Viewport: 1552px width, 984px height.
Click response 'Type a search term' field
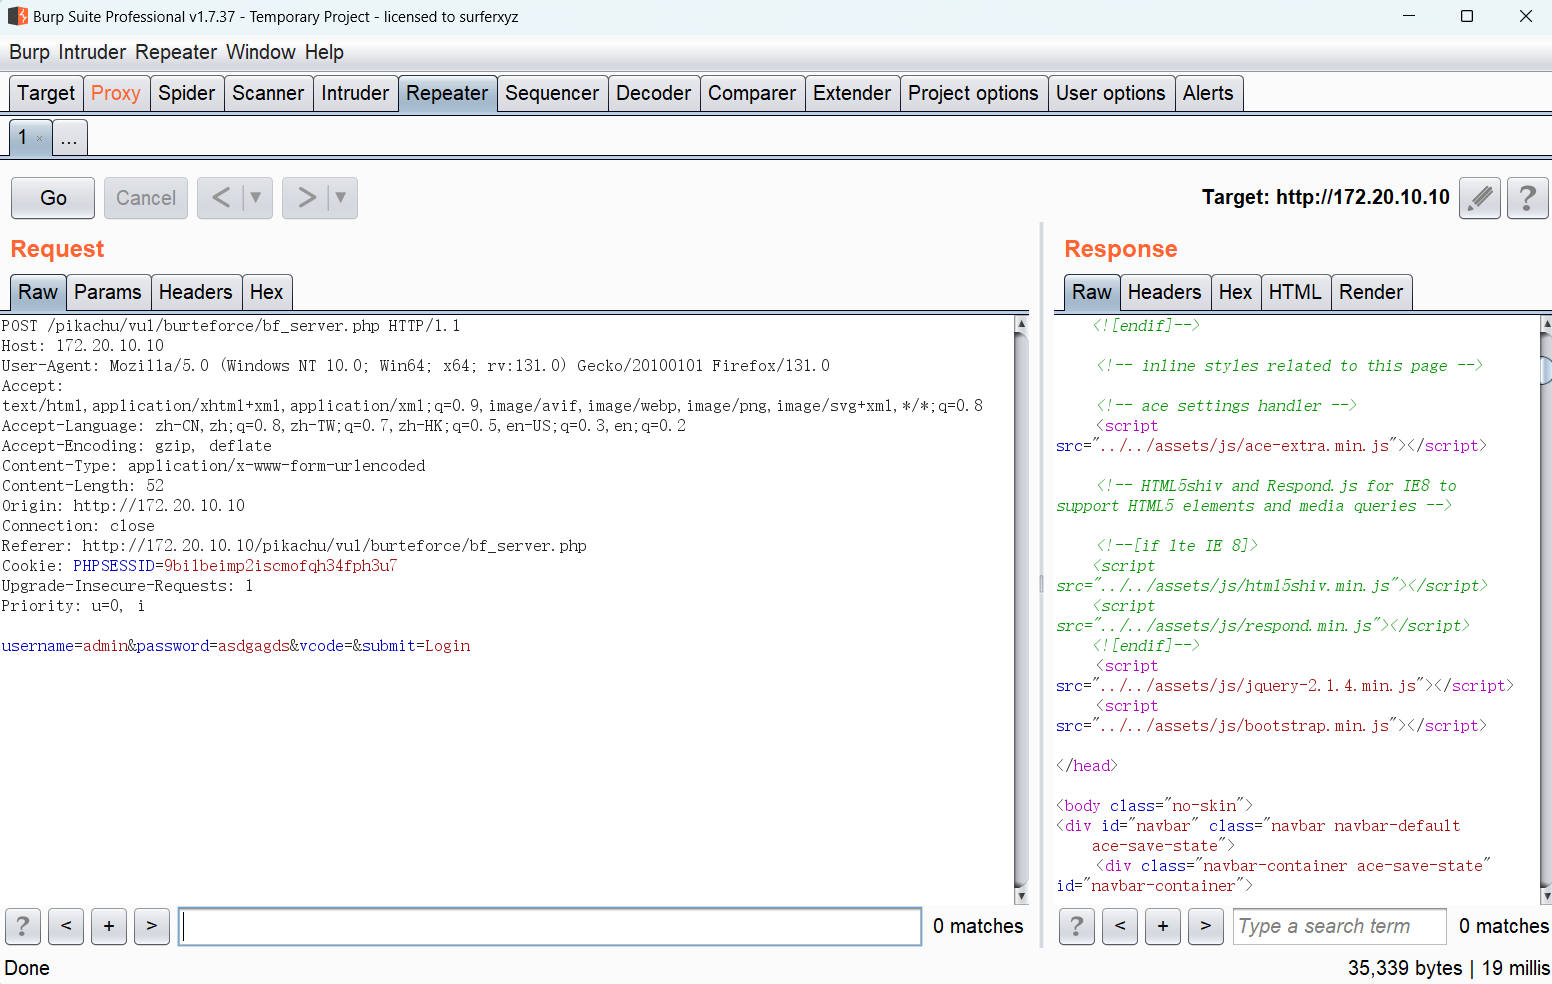pos(1339,926)
